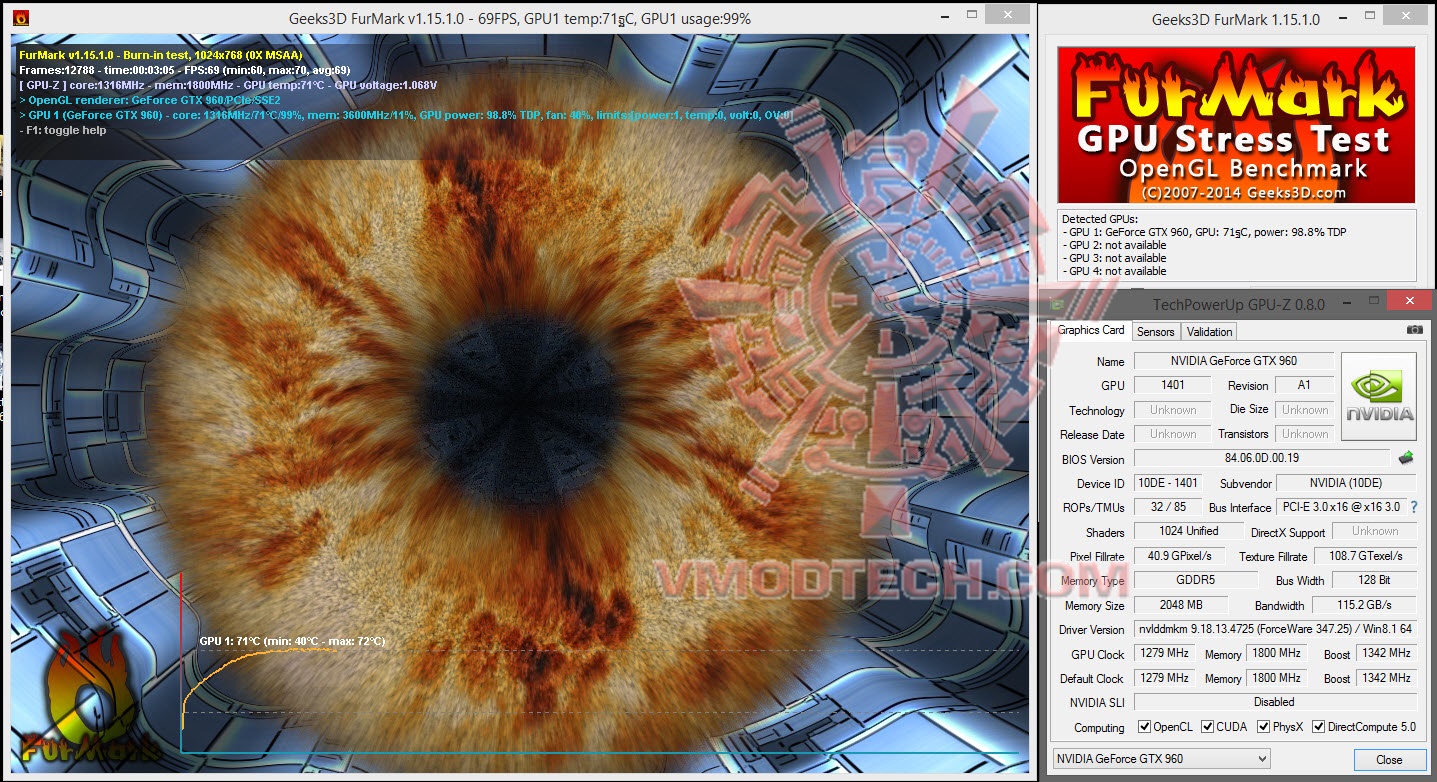This screenshot has height=782, width=1437.
Task: Click the "GPU 1: 71°C (min: 40°C - max: 72°C)" label
Action: (292, 641)
